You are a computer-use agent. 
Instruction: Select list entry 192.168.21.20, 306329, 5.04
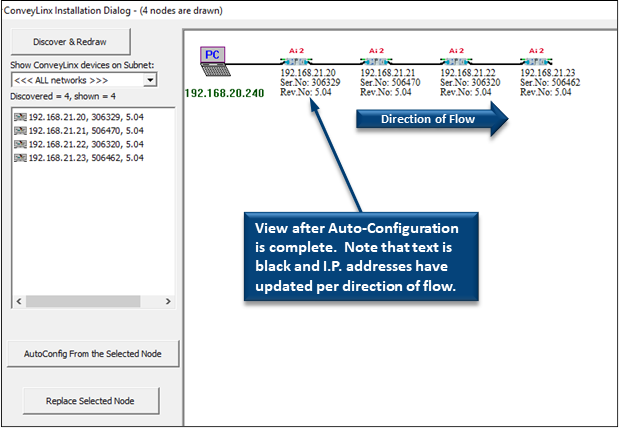pyautogui.click(x=79, y=117)
